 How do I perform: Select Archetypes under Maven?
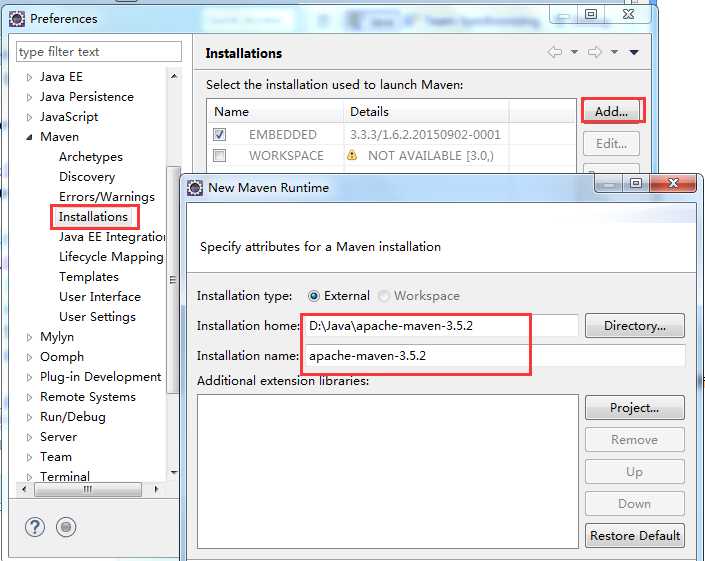coord(91,157)
